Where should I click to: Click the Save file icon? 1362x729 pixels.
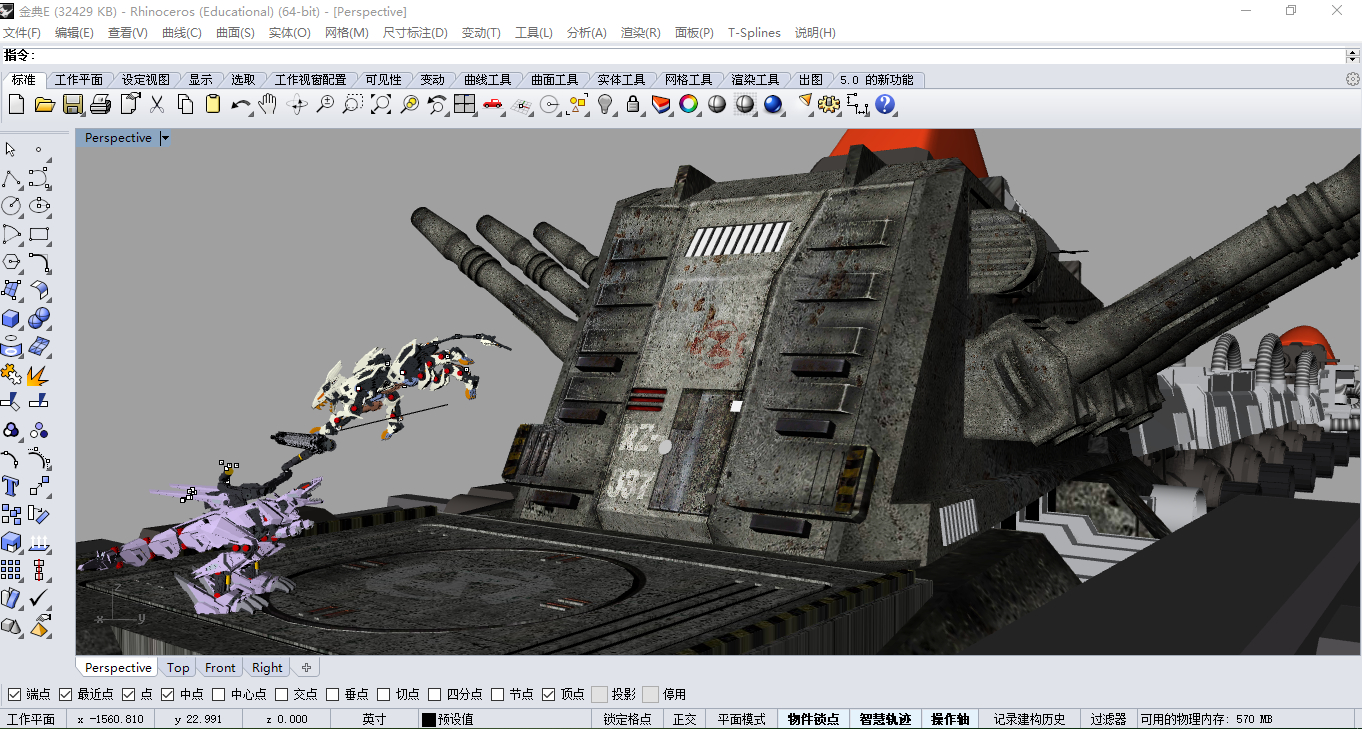pos(72,104)
